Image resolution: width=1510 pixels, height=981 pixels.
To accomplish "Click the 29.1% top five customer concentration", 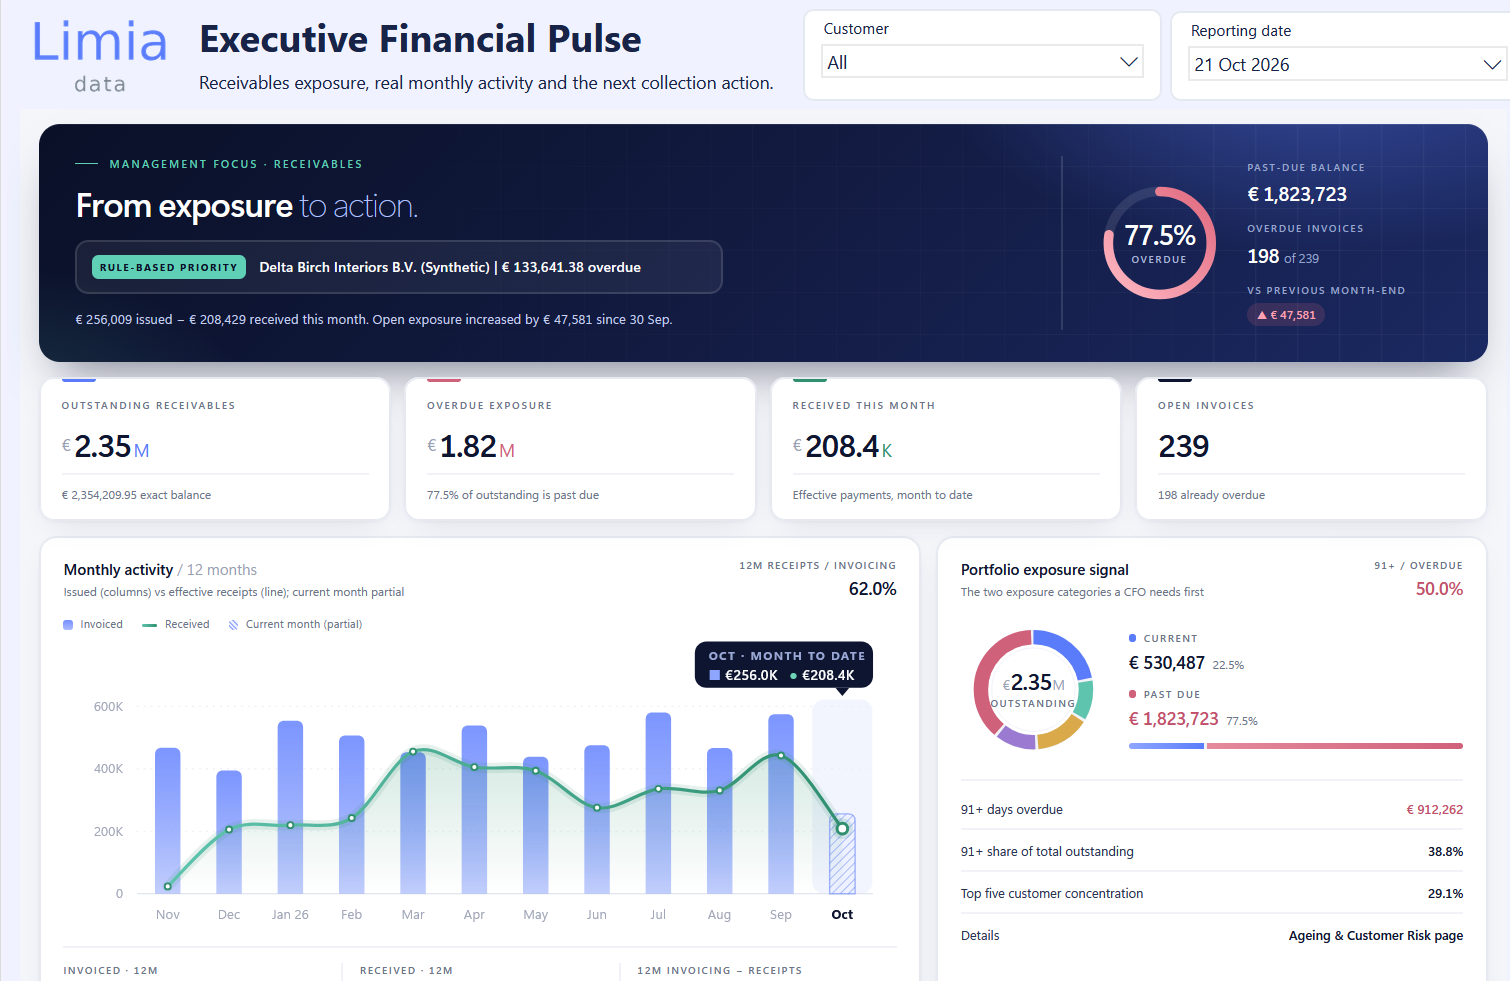I will [x=1445, y=894].
